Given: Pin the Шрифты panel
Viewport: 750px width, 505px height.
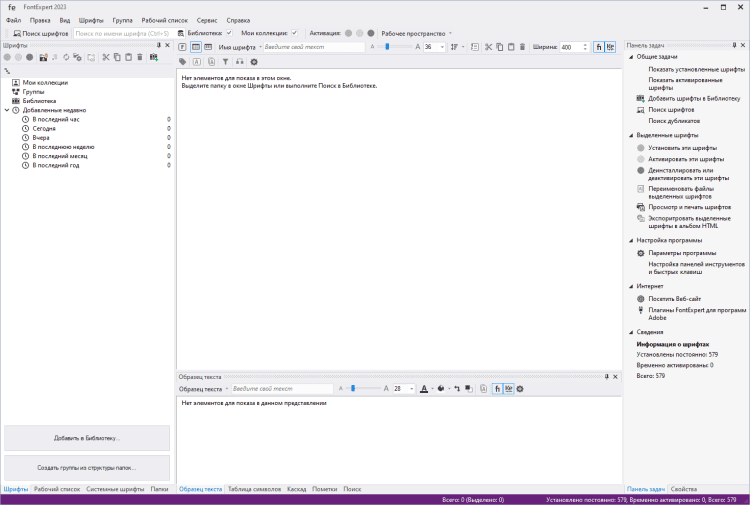Looking at the screenshot, I should point(159,45).
